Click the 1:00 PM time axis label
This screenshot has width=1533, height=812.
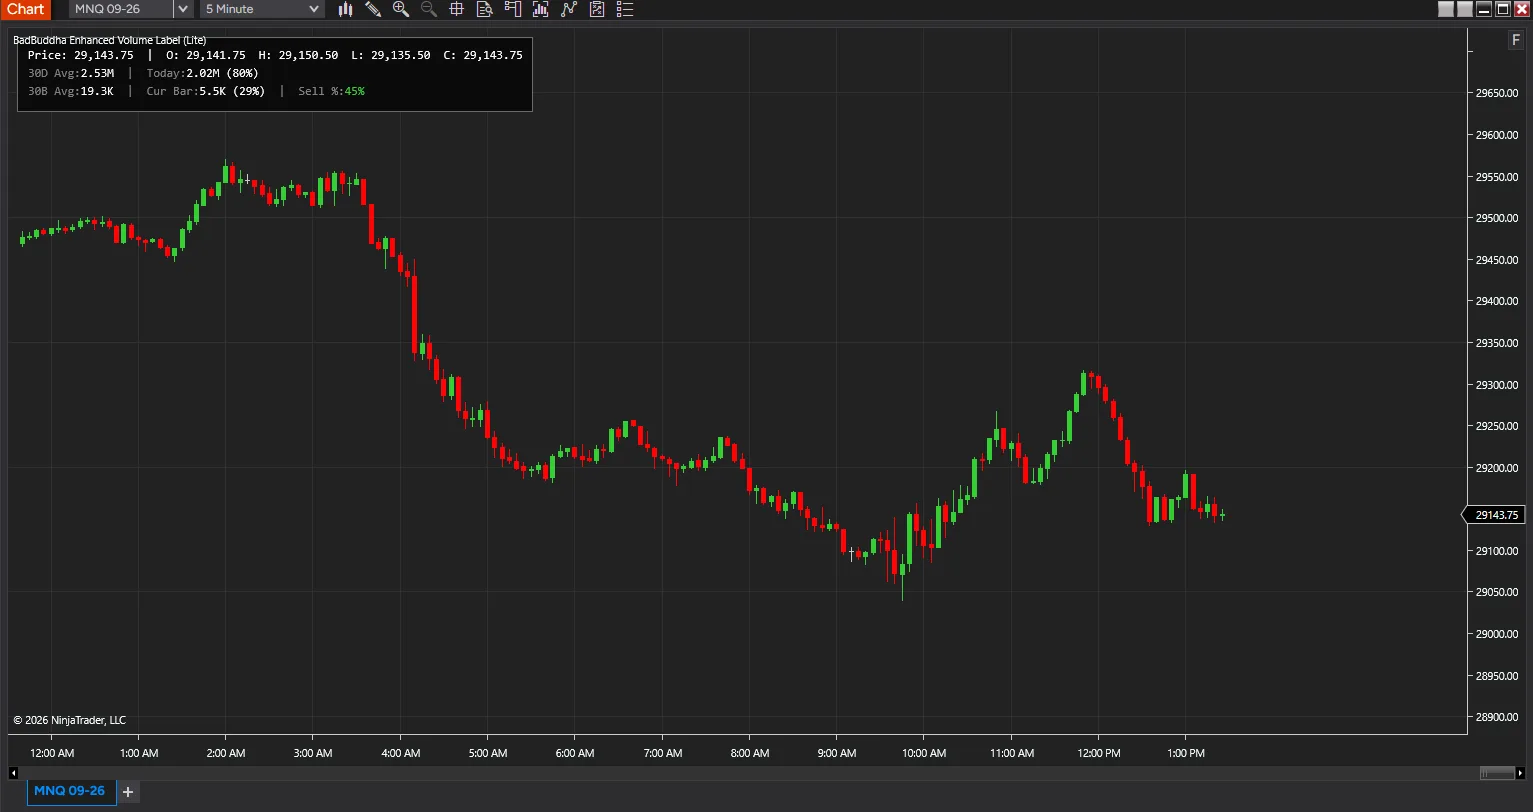(1185, 753)
